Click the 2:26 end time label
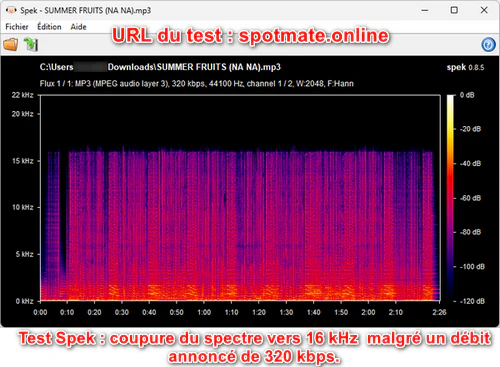The height and width of the screenshot is (367, 500). pyautogui.click(x=439, y=312)
